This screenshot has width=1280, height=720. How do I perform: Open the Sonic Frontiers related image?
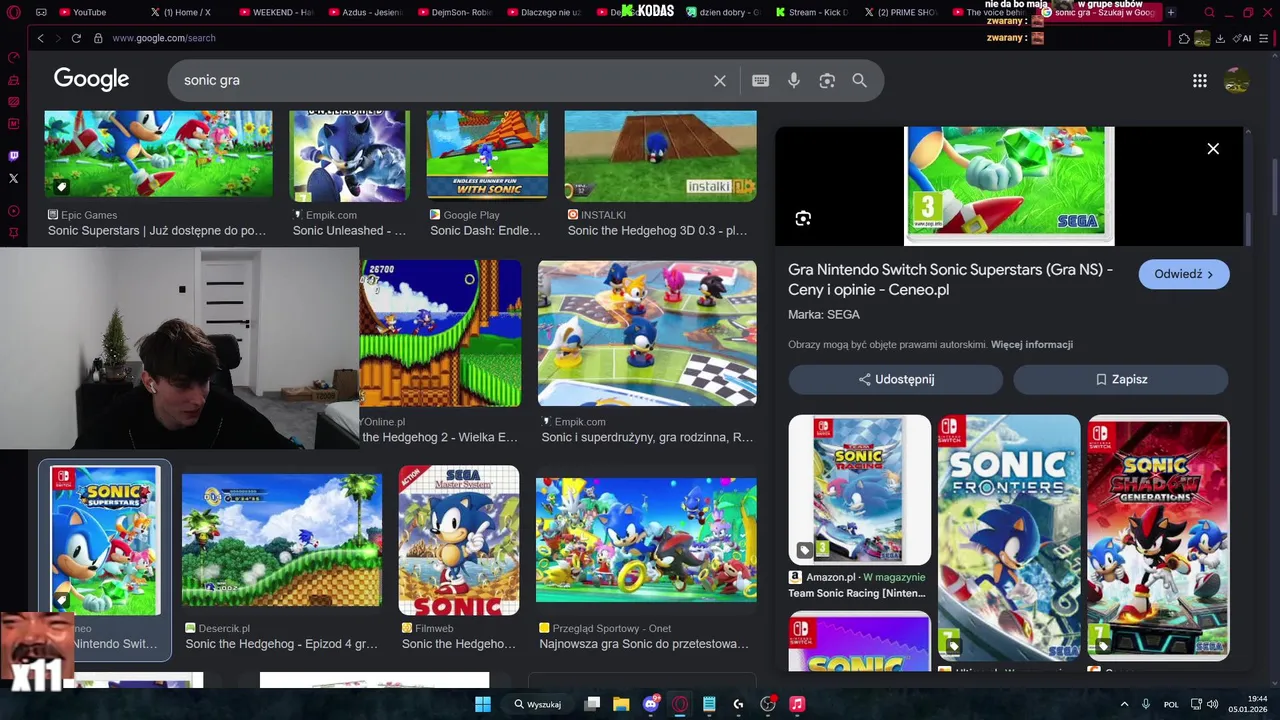pos(1009,538)
